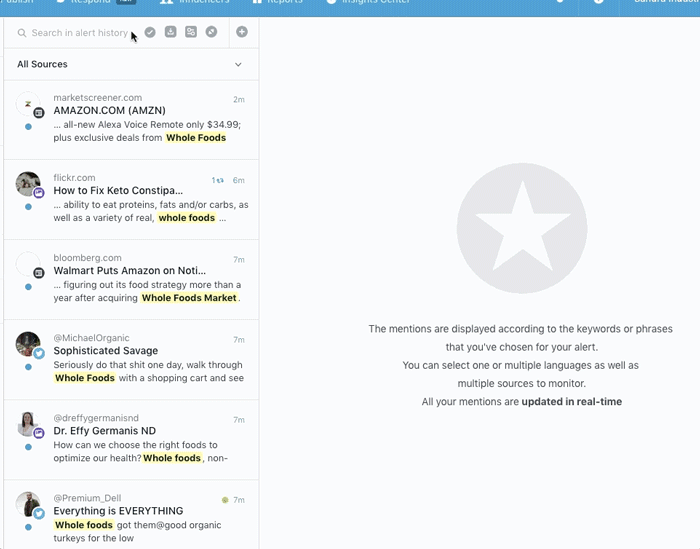Toggle the unread dot on the Keto Constipation mention
Image resolution: width=700 pixels, height=549 pixels.
[x=28, y=207]
